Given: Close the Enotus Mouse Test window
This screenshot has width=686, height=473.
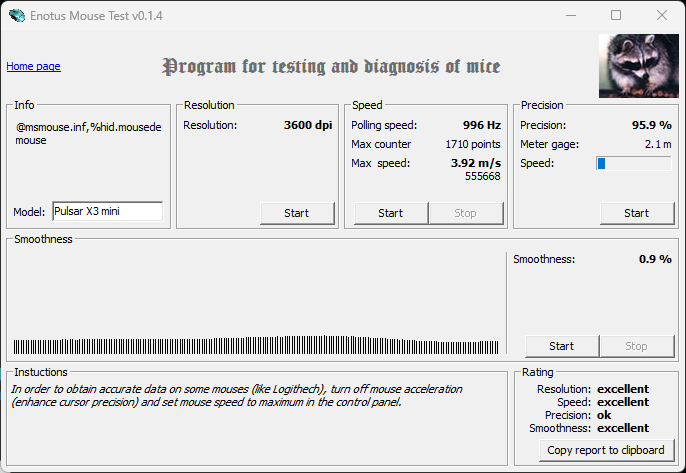Looking at the screenshot, I should 662,15.
